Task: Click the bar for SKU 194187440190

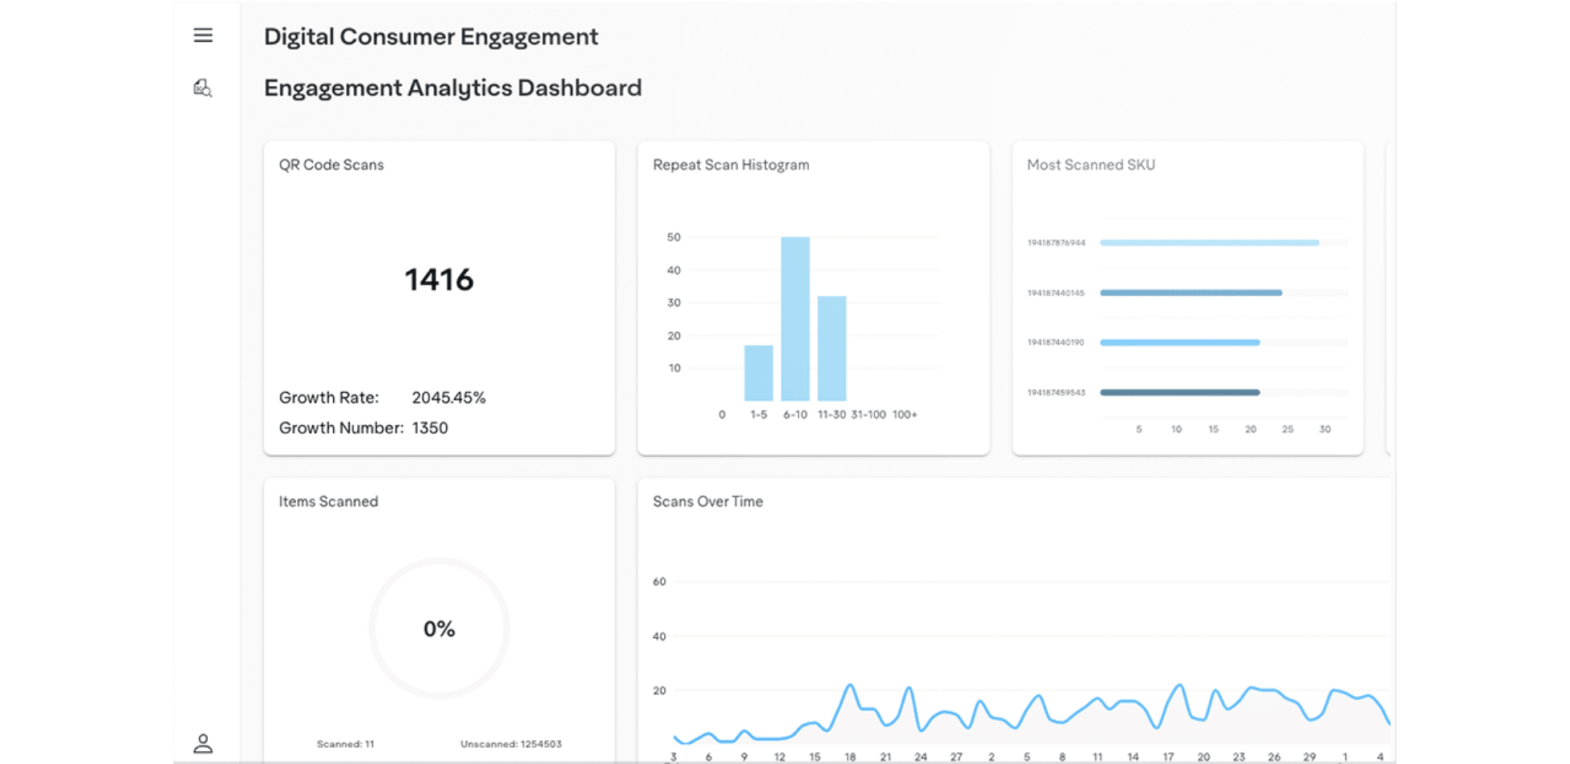Action: [x=1179, y=342]
